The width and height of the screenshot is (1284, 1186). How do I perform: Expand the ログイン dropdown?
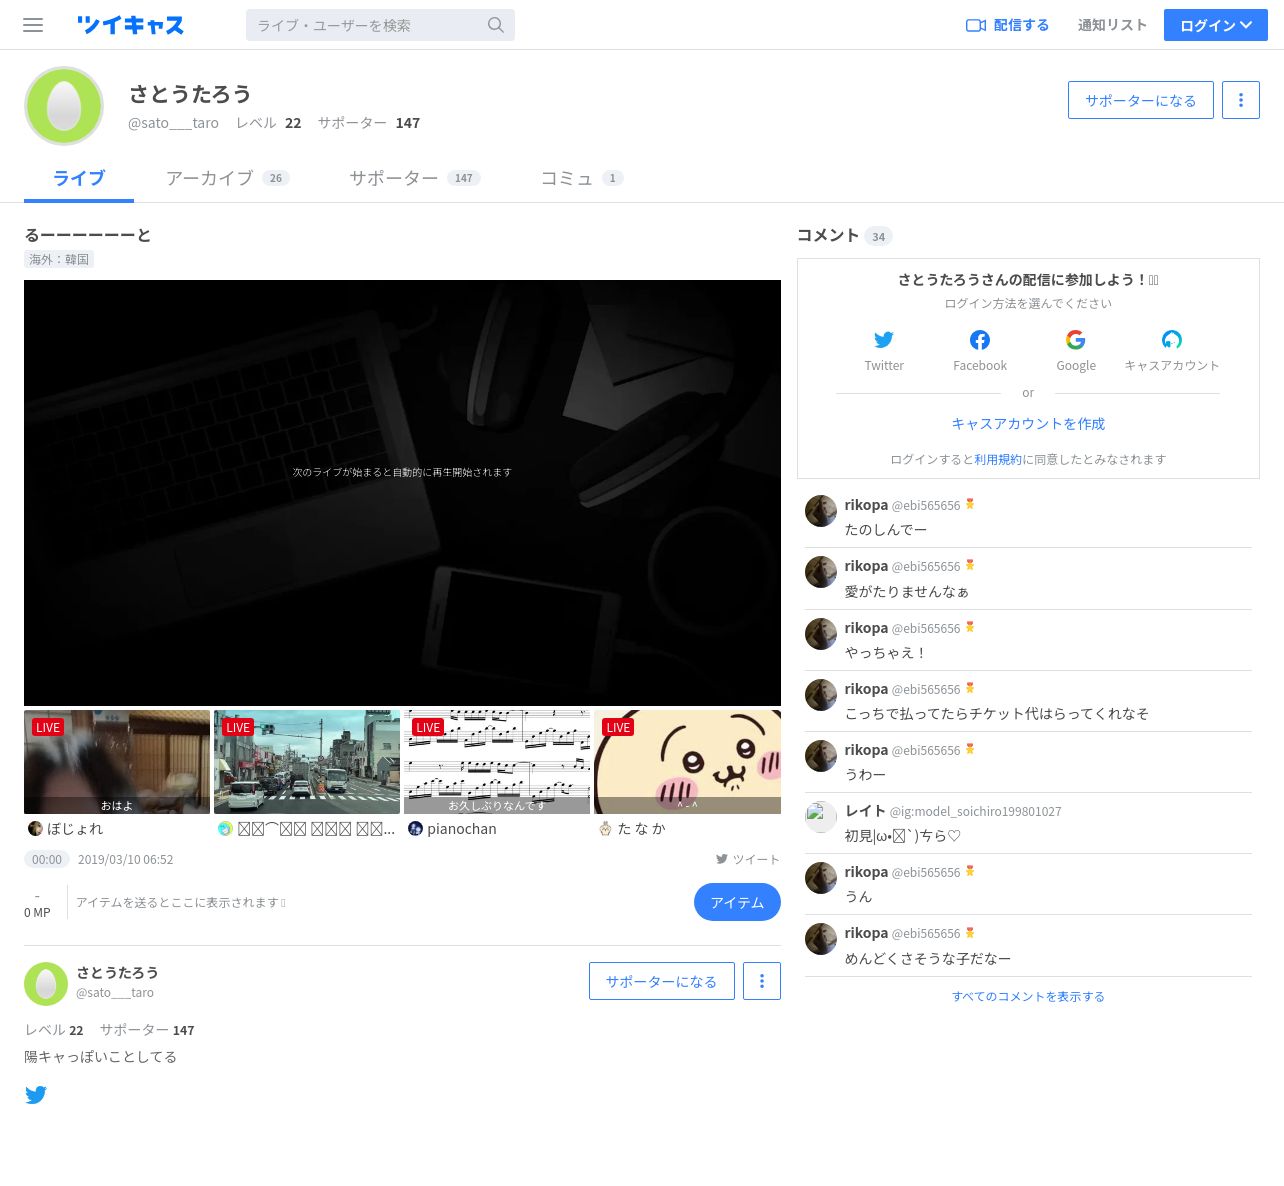point(1216,25)
